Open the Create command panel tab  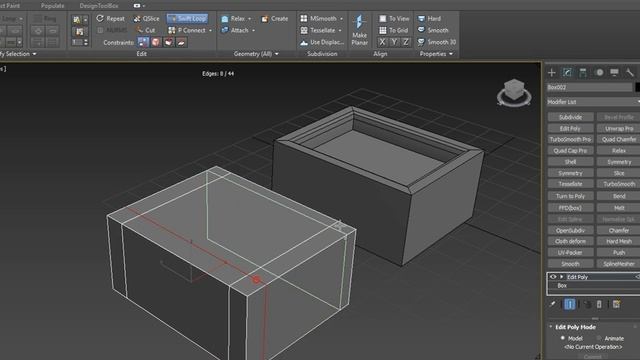pos(552,73)
